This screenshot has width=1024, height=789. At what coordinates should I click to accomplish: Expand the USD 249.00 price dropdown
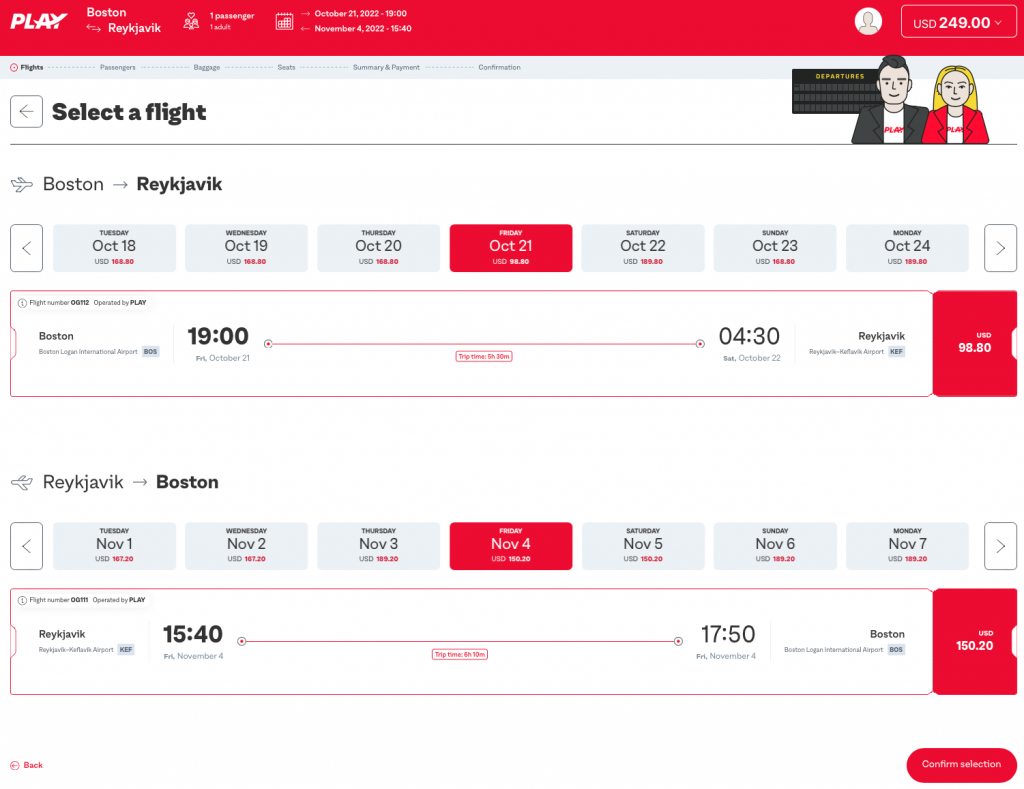pyautogui.click(x=958, y=22)
